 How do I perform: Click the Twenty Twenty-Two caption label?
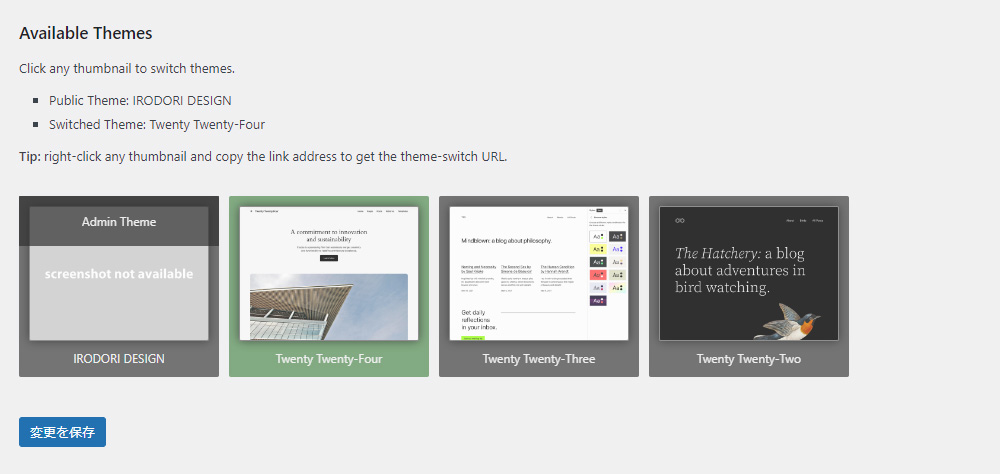pyautogui.click(x=748, y=358)
